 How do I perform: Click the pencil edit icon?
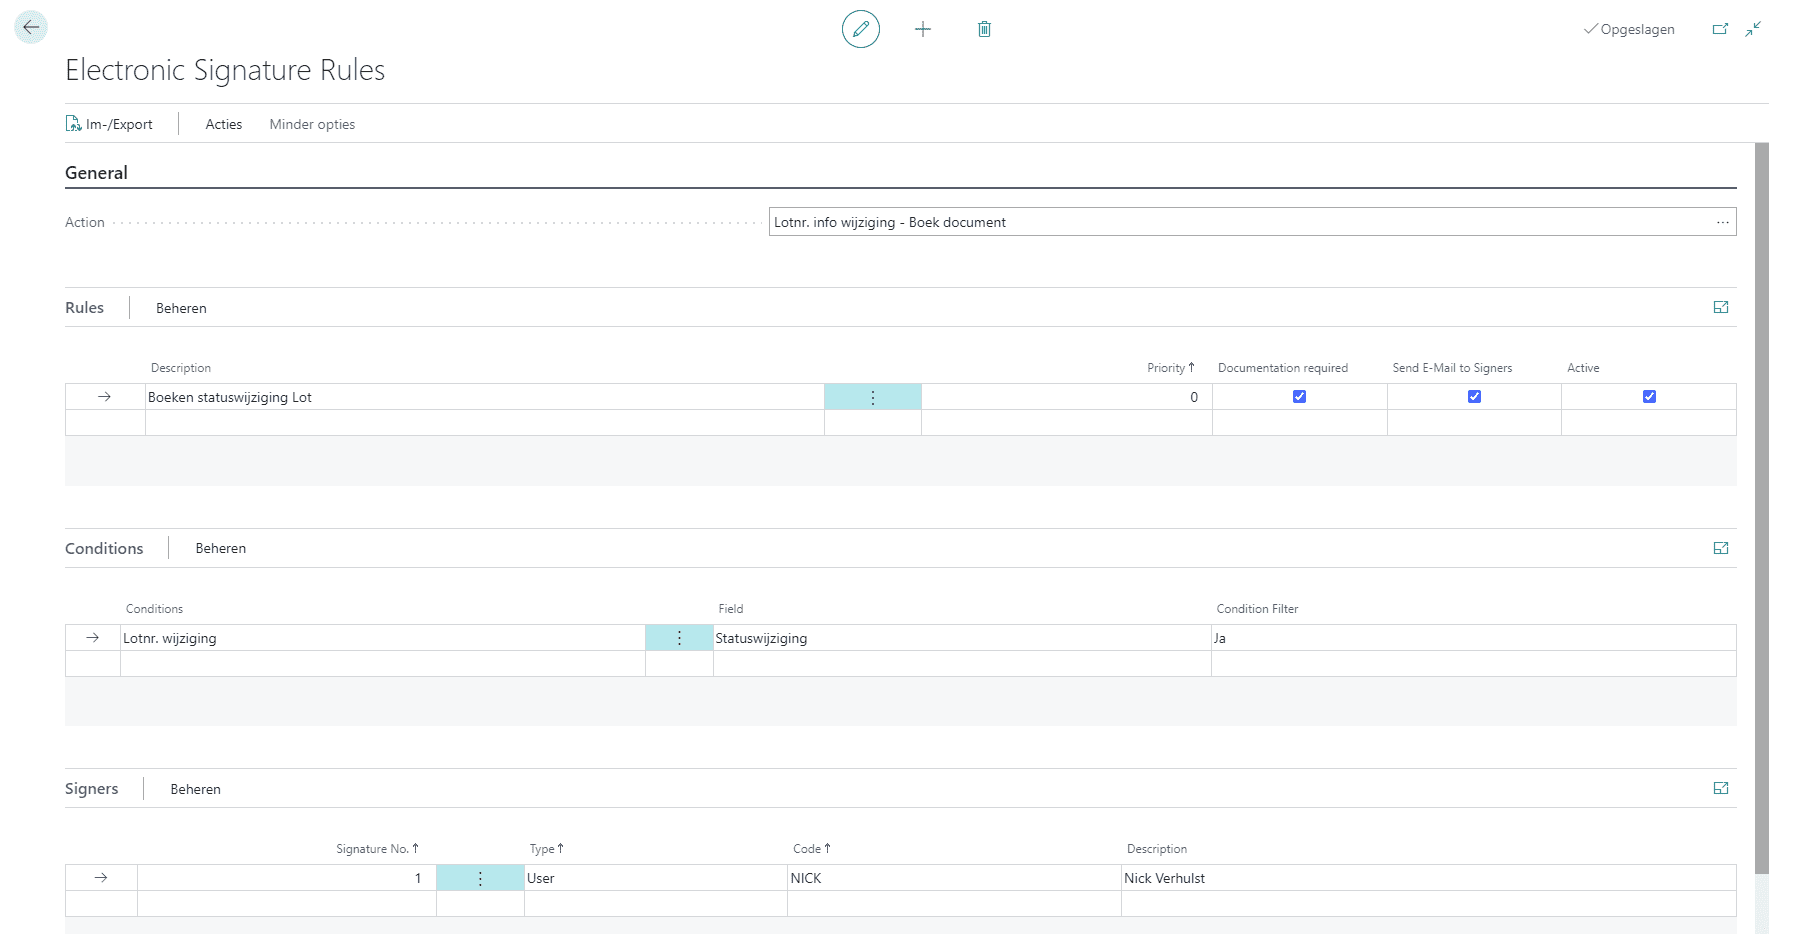click(860, 29)
